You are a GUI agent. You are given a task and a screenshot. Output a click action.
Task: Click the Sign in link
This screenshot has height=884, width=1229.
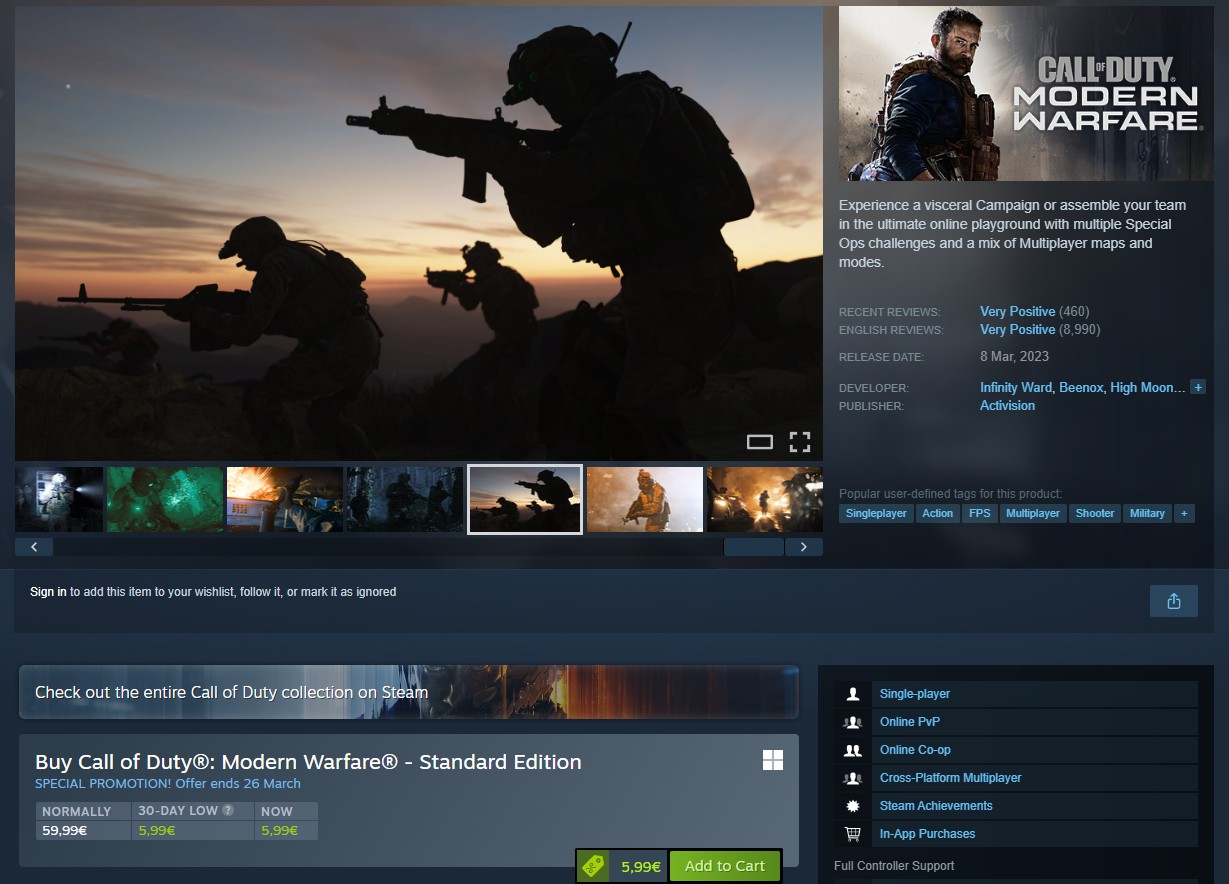click(x=48, y=592)
